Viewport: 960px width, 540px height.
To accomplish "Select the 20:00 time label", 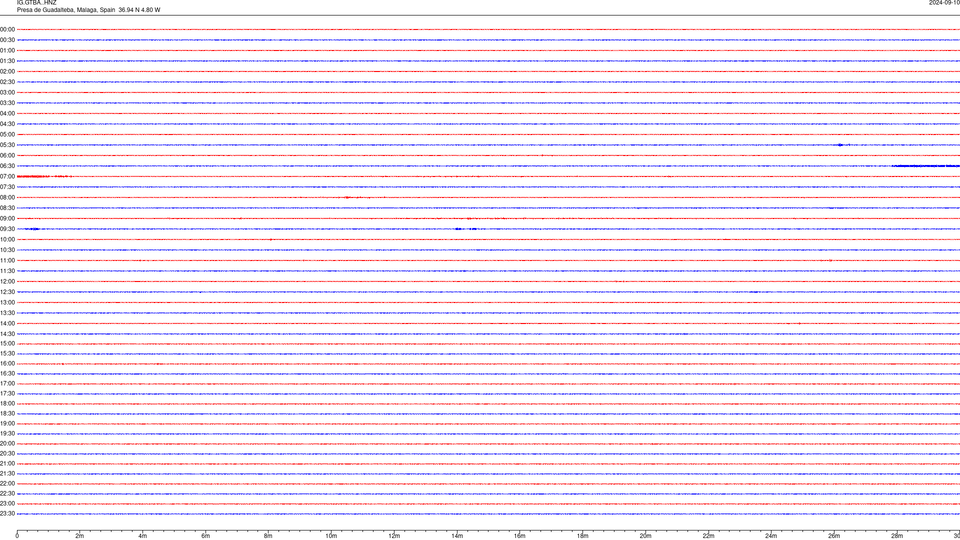I will tap(7, 444).
